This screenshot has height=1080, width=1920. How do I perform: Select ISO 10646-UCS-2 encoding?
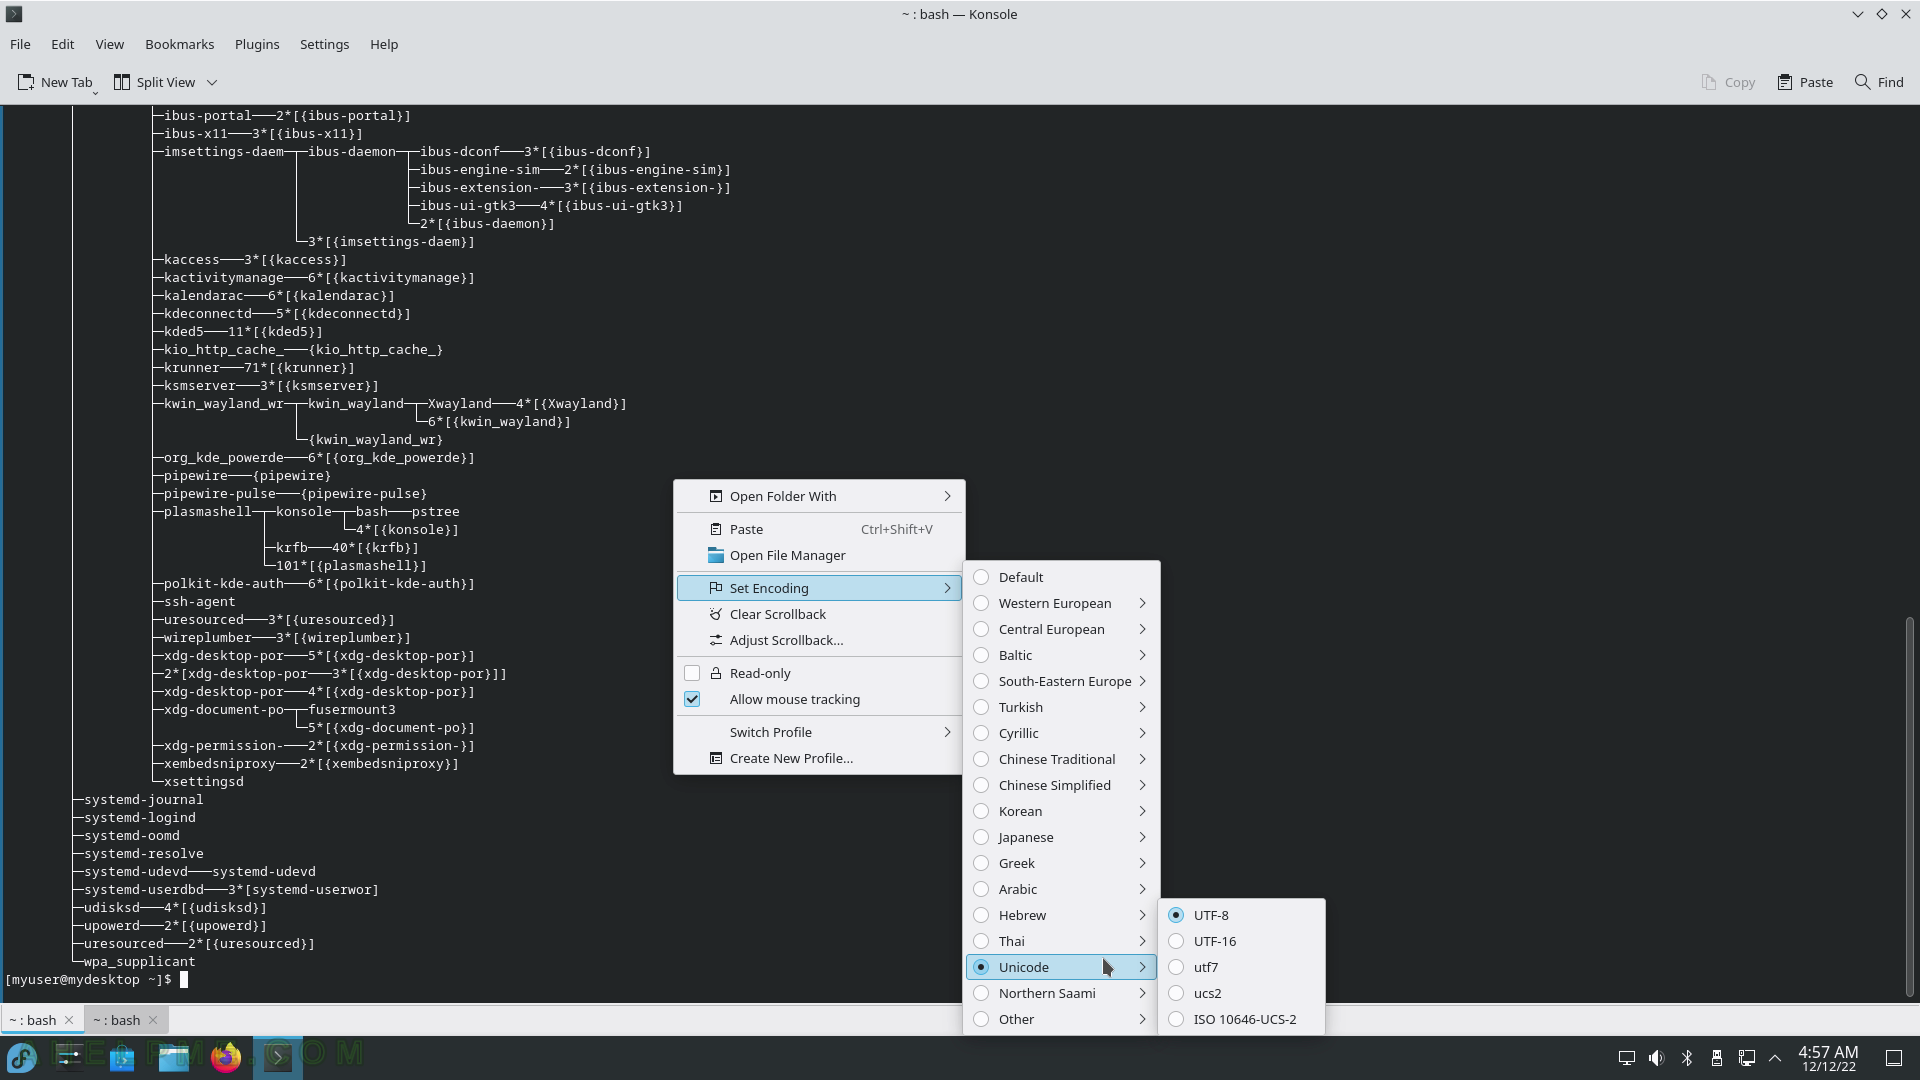click(1241, 1019)
